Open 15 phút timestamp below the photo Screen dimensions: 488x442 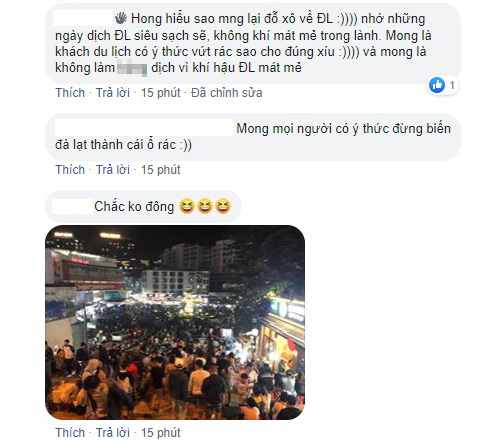point(160,433)
